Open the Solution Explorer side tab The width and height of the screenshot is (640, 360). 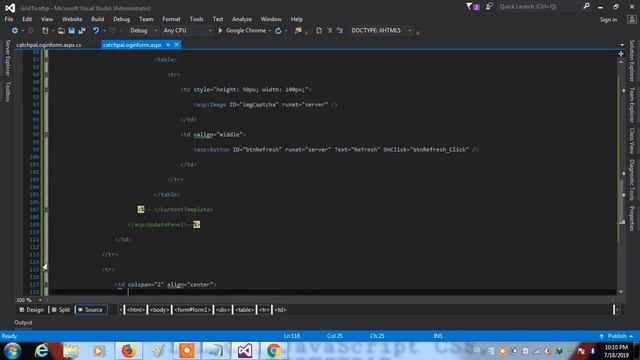(632, 61)
